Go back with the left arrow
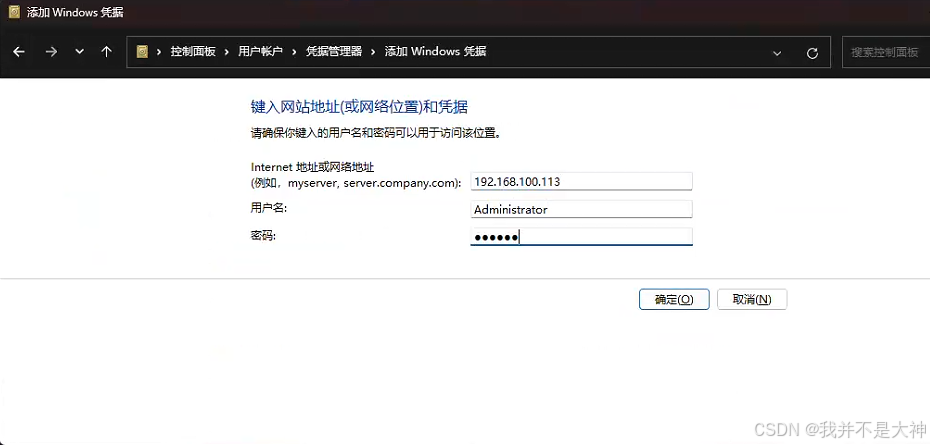Image resolution: width=930 pixels, height=445 pixels. (19, 52)
